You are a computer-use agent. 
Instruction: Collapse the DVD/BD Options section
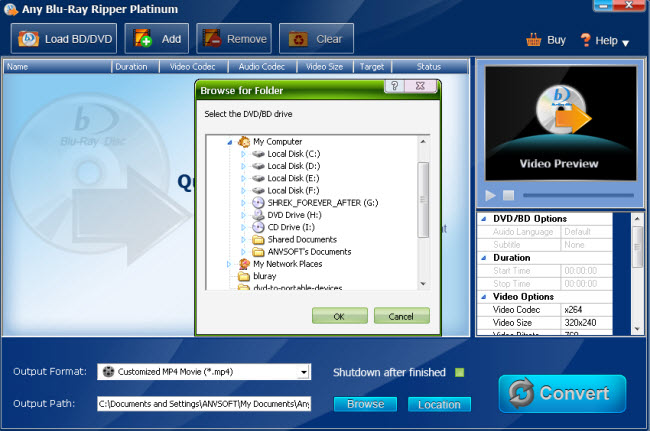point(483,219)
